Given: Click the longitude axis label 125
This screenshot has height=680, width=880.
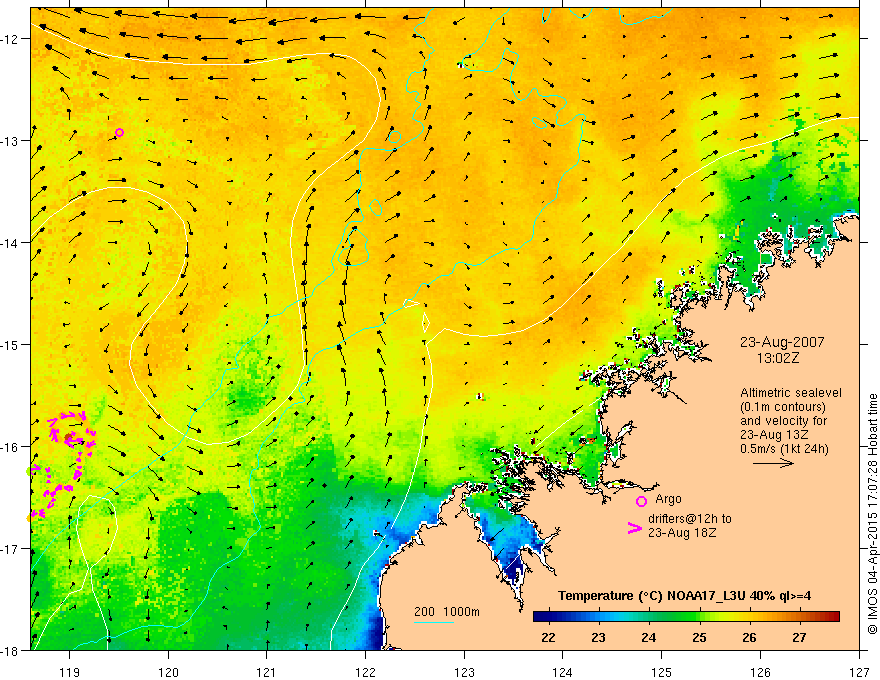Looking at the screenshot, I should click(x=662, y=672).
